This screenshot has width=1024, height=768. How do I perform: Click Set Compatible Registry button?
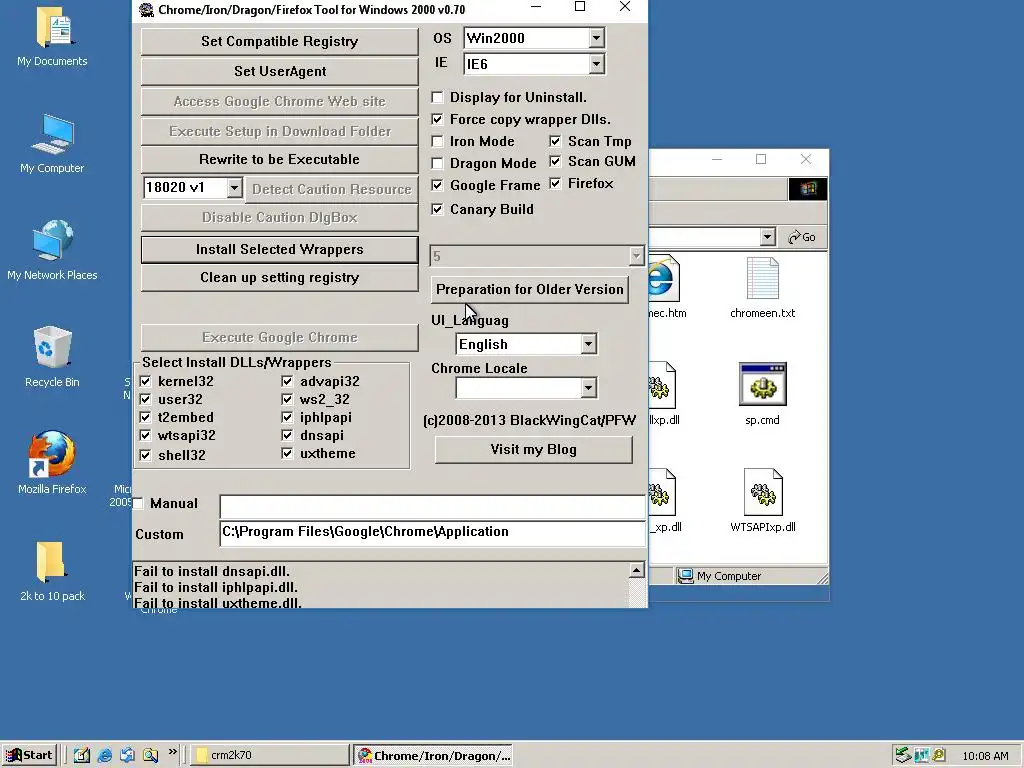[280, 42]
